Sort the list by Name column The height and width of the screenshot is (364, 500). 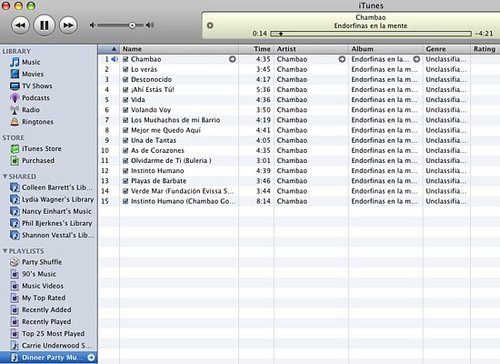(x=179, y=49)
